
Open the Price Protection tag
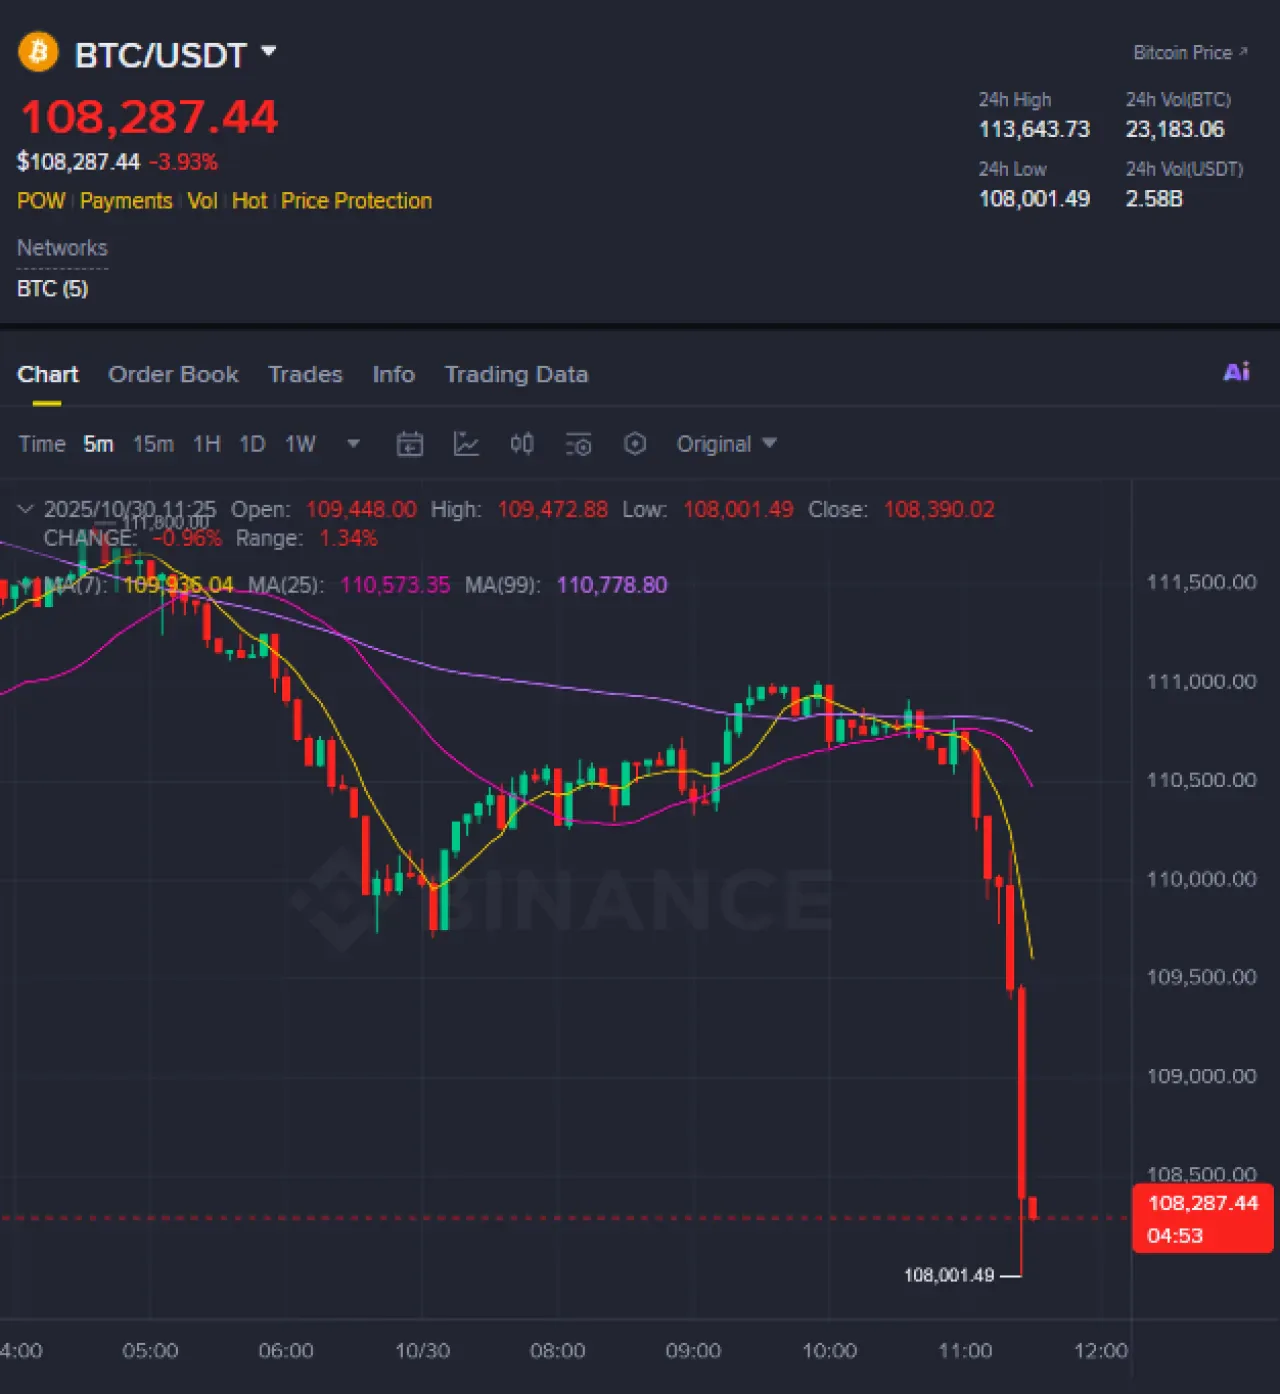[x=357, y=201]
